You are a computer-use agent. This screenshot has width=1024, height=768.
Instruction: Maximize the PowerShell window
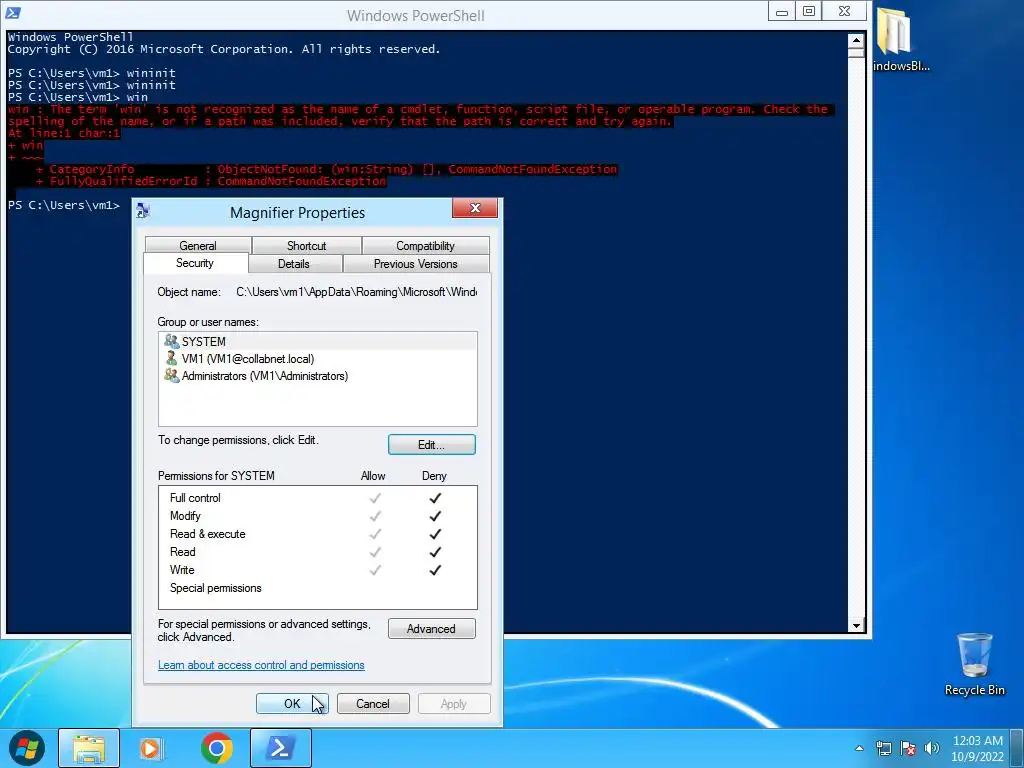[x=808, y=11]
